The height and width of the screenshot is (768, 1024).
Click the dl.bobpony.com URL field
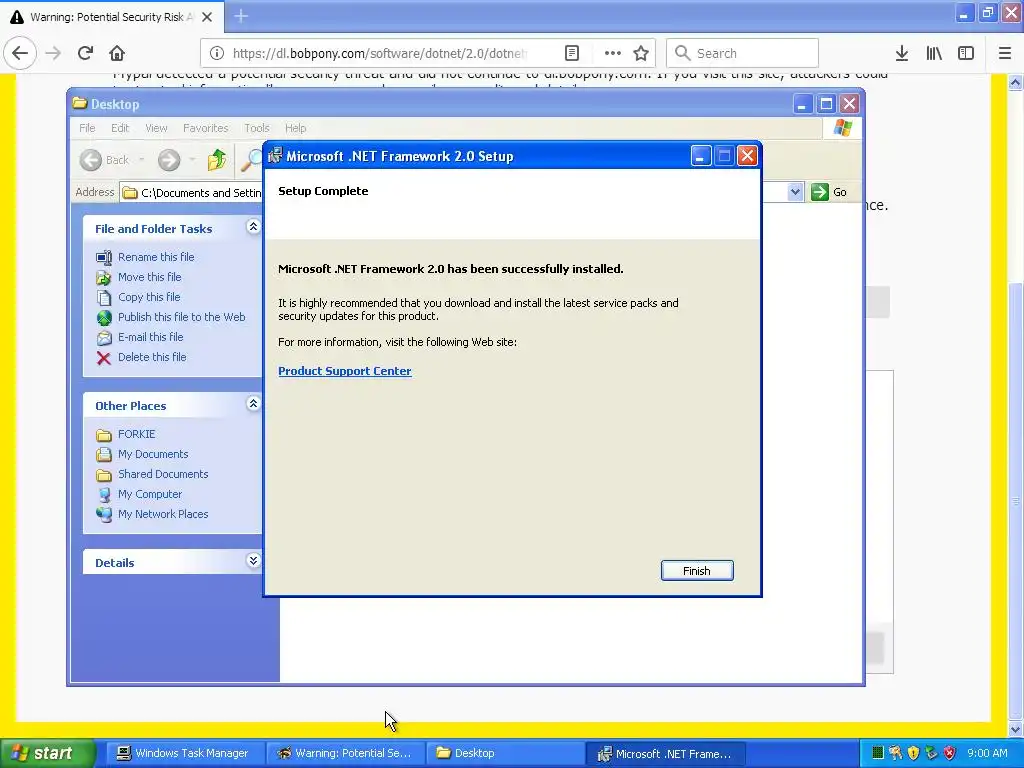(x=379, y=53)
